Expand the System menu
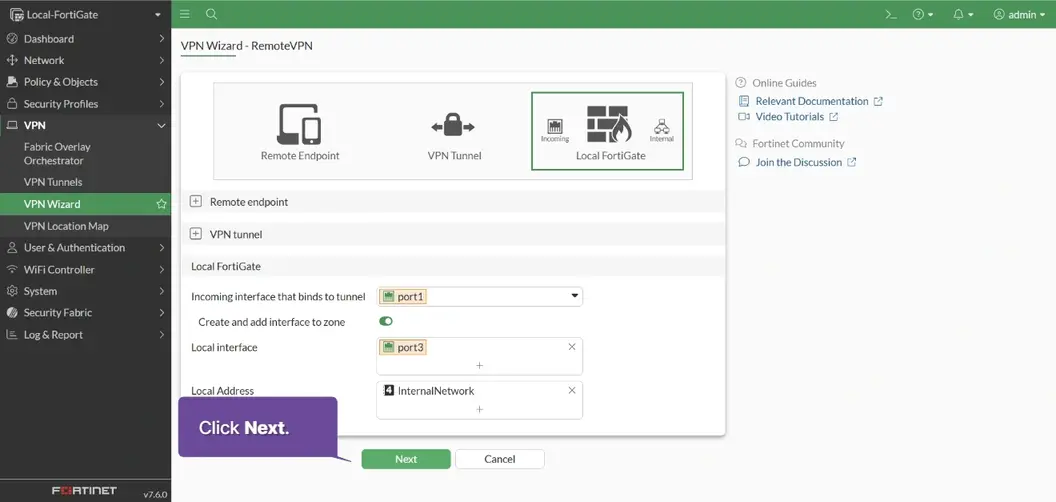 click(86, 291)
